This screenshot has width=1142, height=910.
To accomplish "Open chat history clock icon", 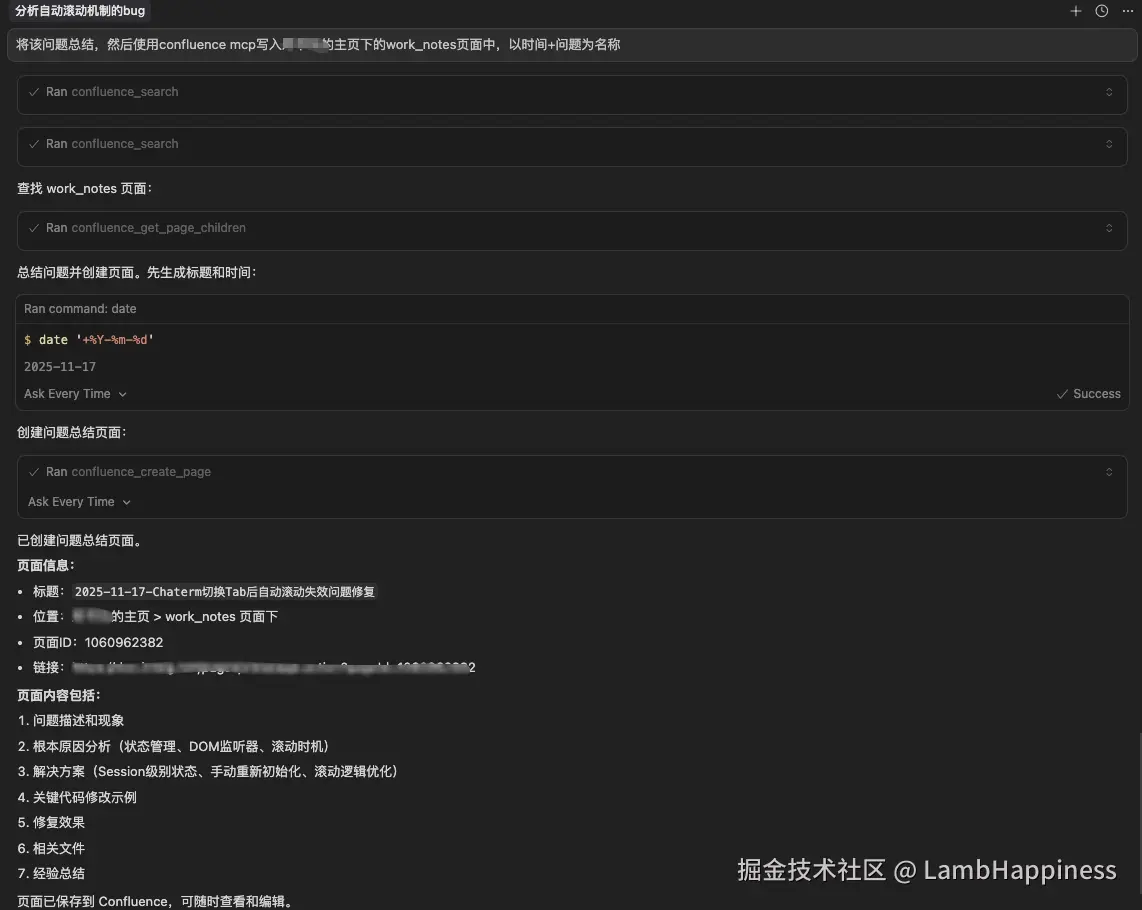I will point(1102,11).
